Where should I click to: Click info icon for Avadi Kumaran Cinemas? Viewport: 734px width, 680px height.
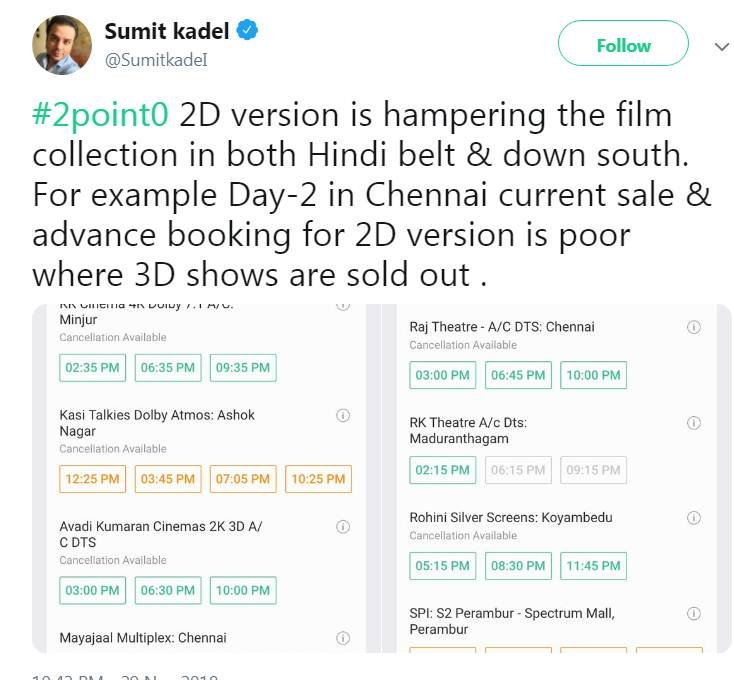(343, 526)
